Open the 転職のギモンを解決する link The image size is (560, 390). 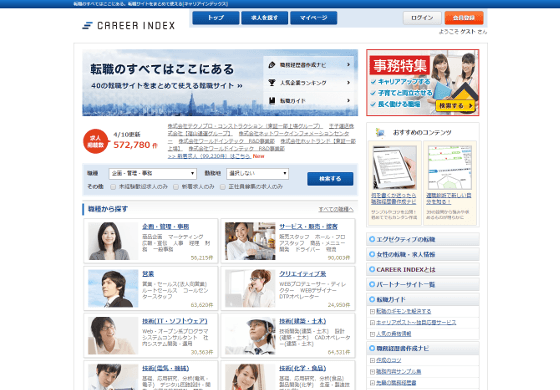pyautogui.click(x=404, y=311)
